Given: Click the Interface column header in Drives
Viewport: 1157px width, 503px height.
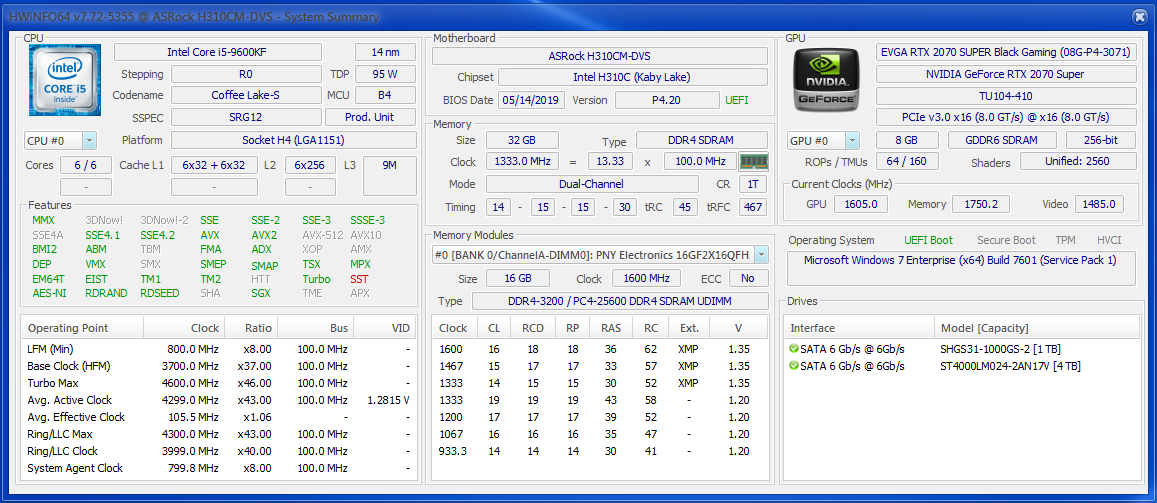Looking at the screenshot, I should click(x=859, y=328).
